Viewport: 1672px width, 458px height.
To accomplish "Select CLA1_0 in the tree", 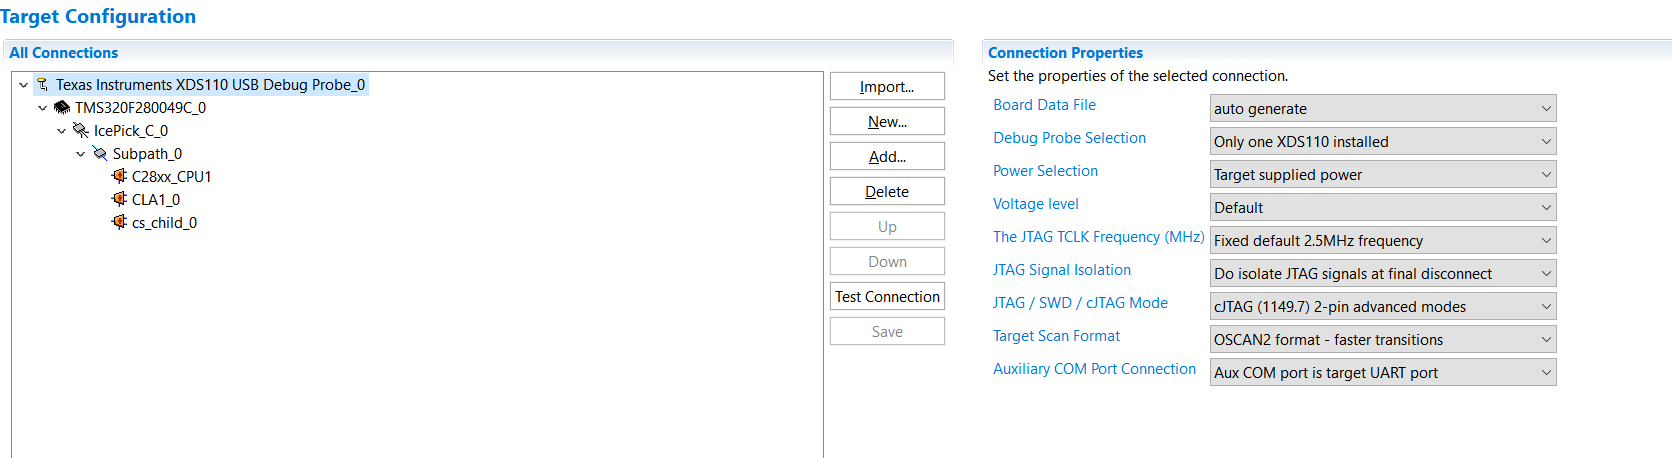I will tap(156, 200).
